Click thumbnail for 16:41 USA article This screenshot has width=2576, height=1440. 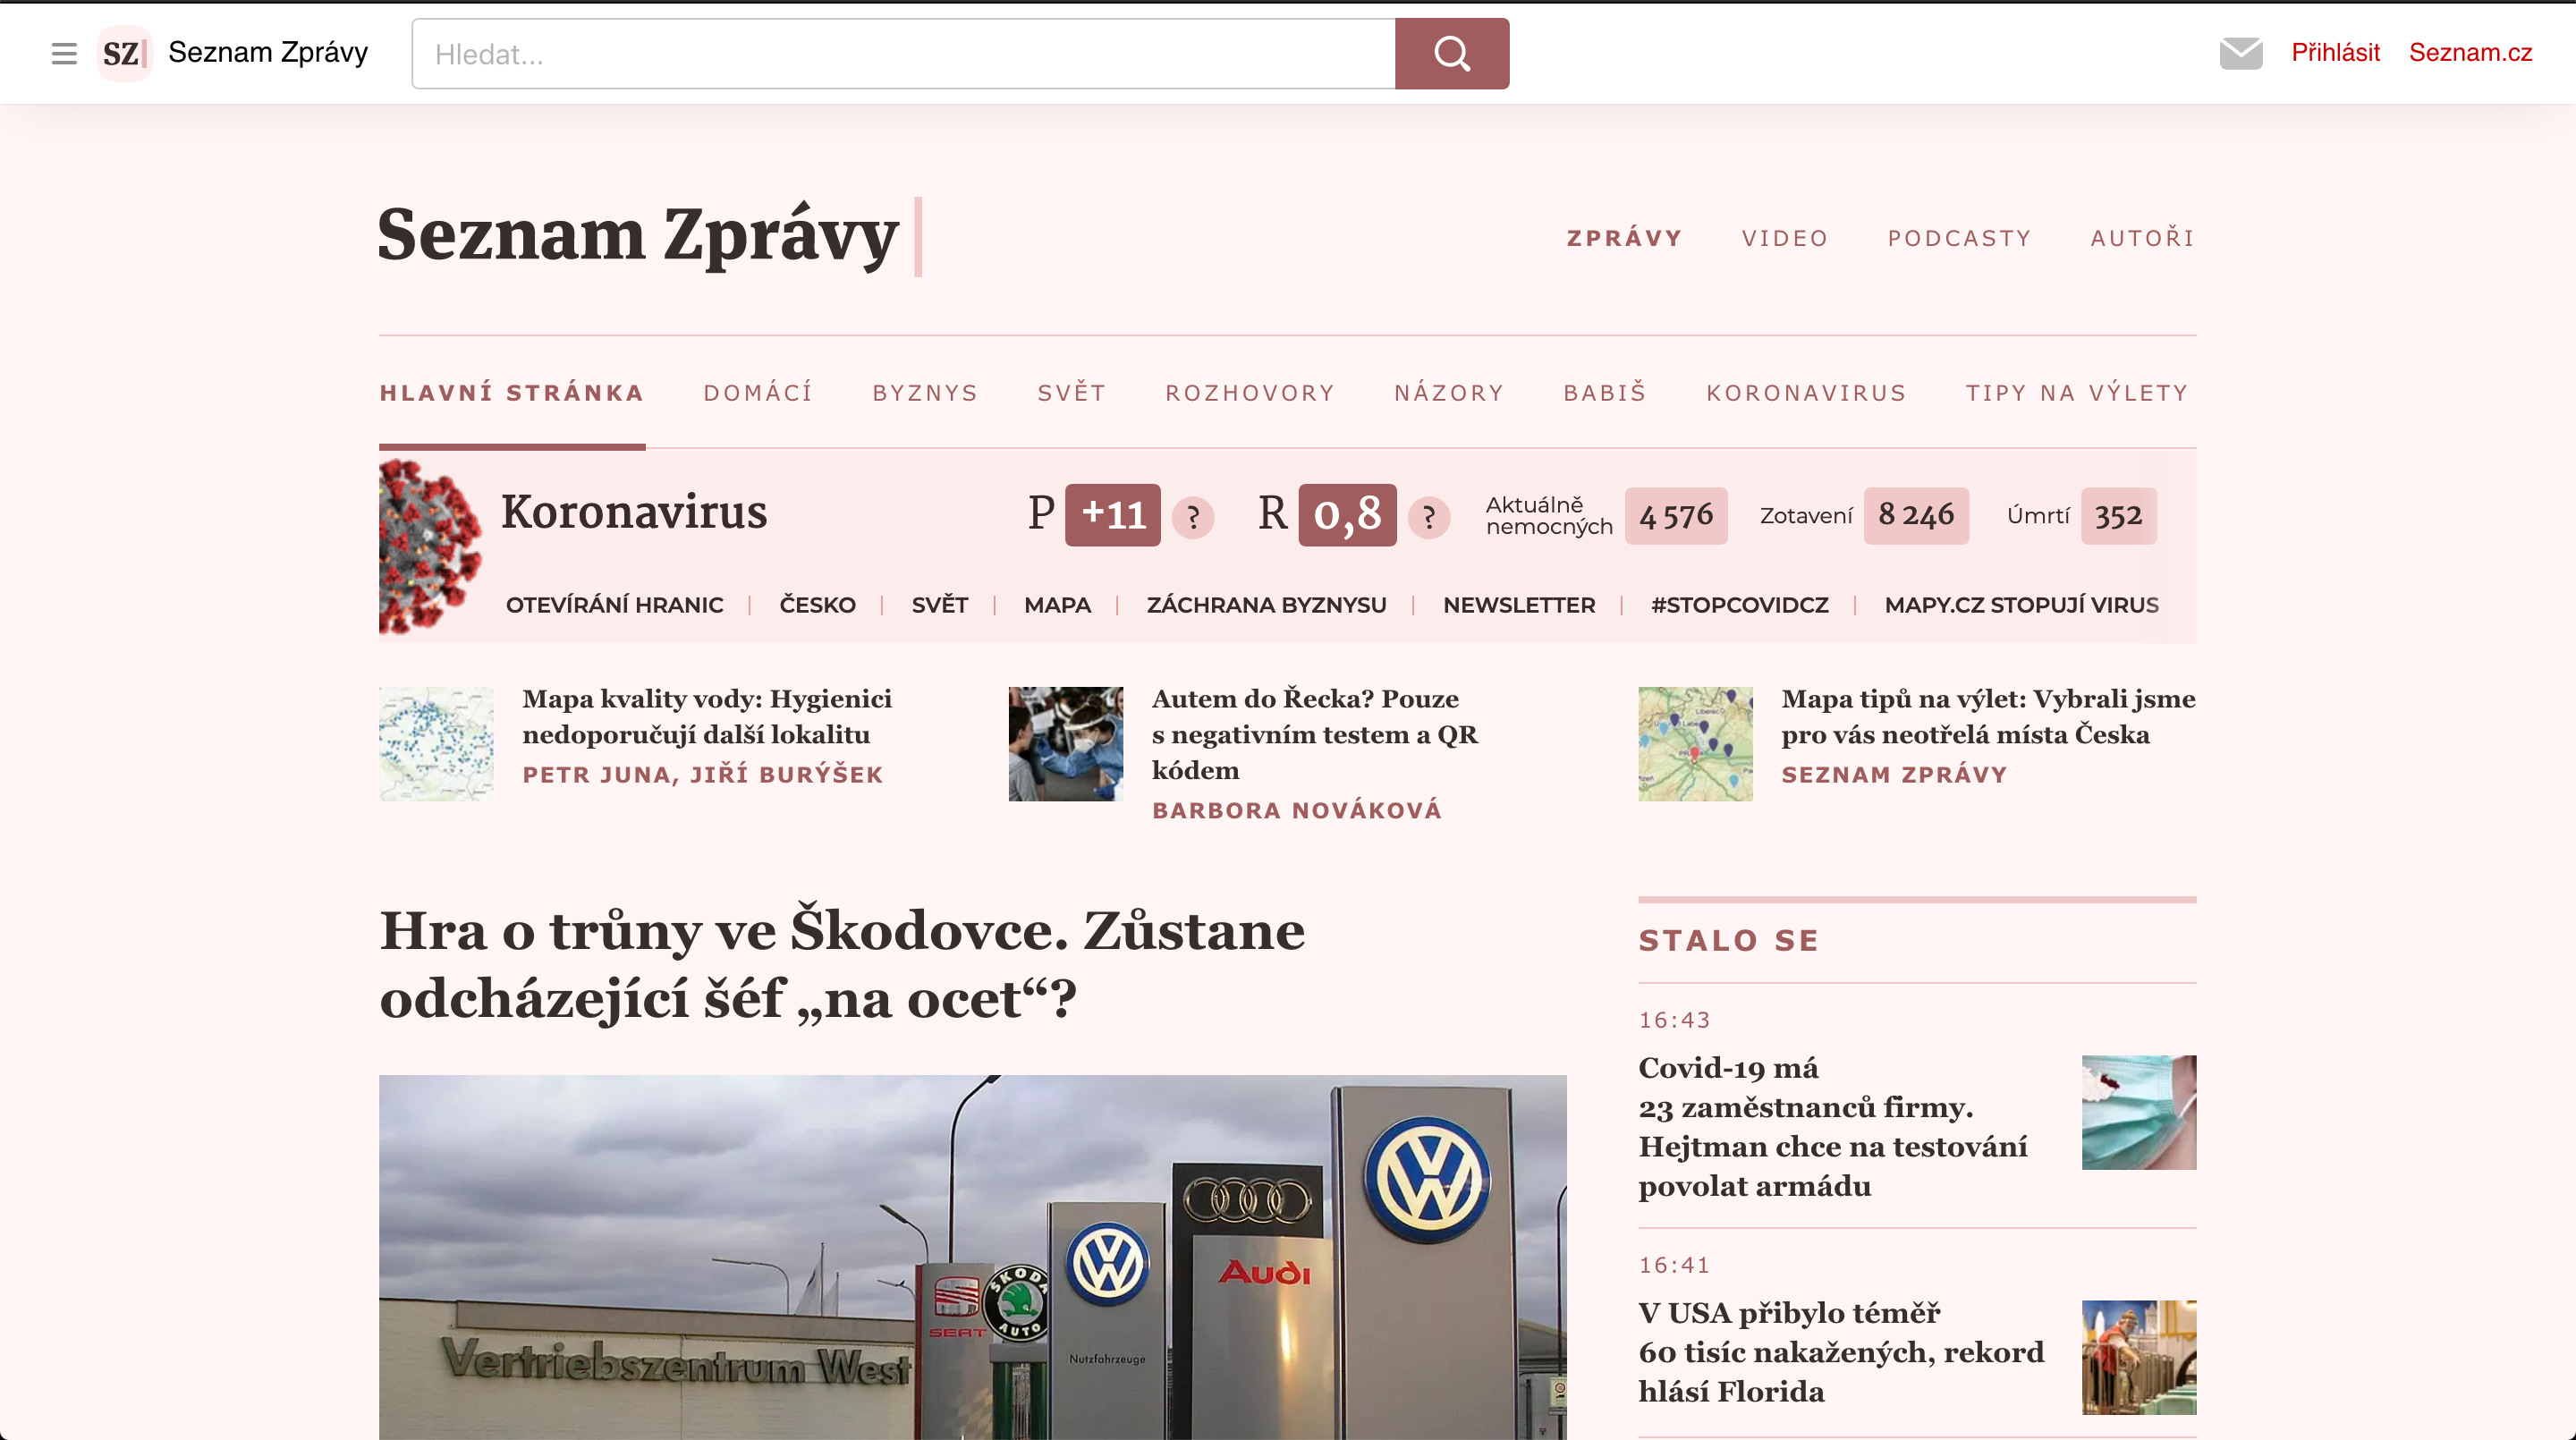(2139, 1357)
